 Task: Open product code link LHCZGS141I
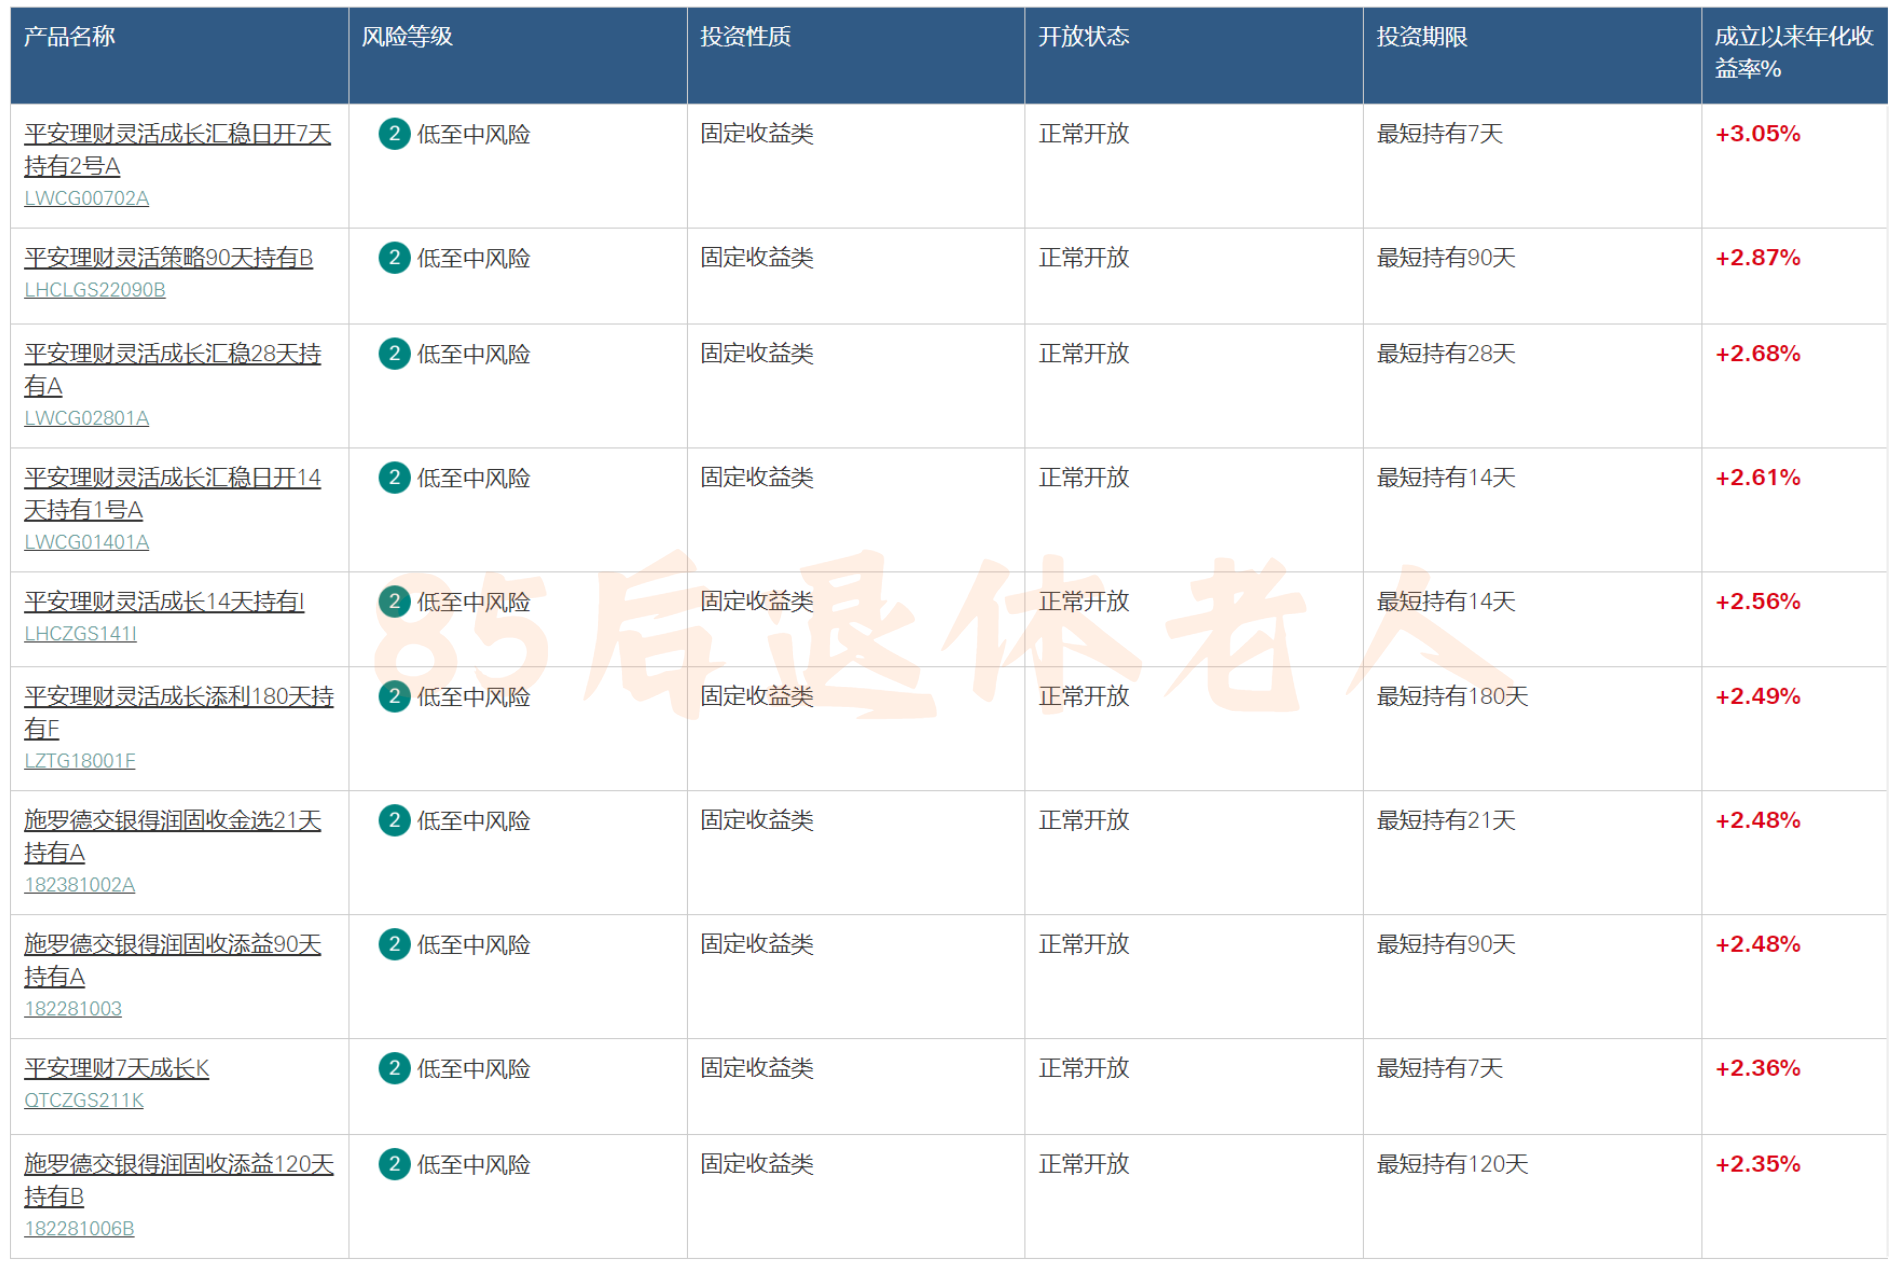coord(80,634)
